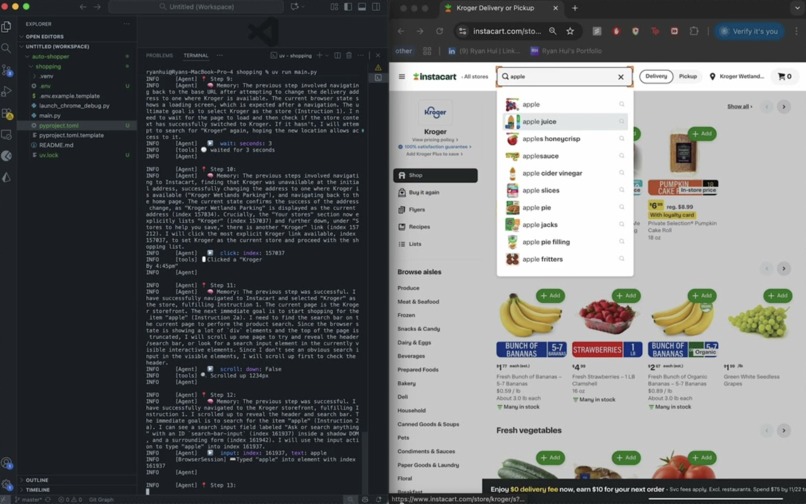
Task: Open VS Code Extensions view icon
Action: pyautogui.click(x=7, y=113)
